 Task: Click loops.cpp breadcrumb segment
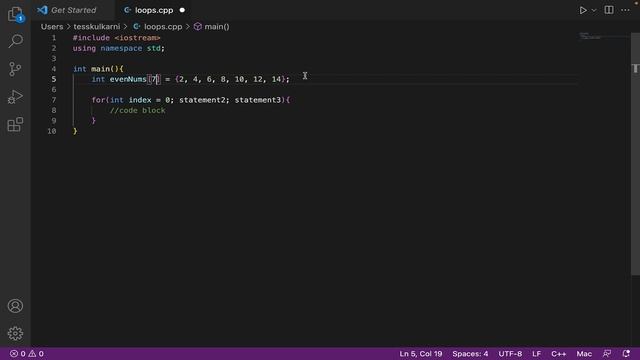(x=162, y=27)
